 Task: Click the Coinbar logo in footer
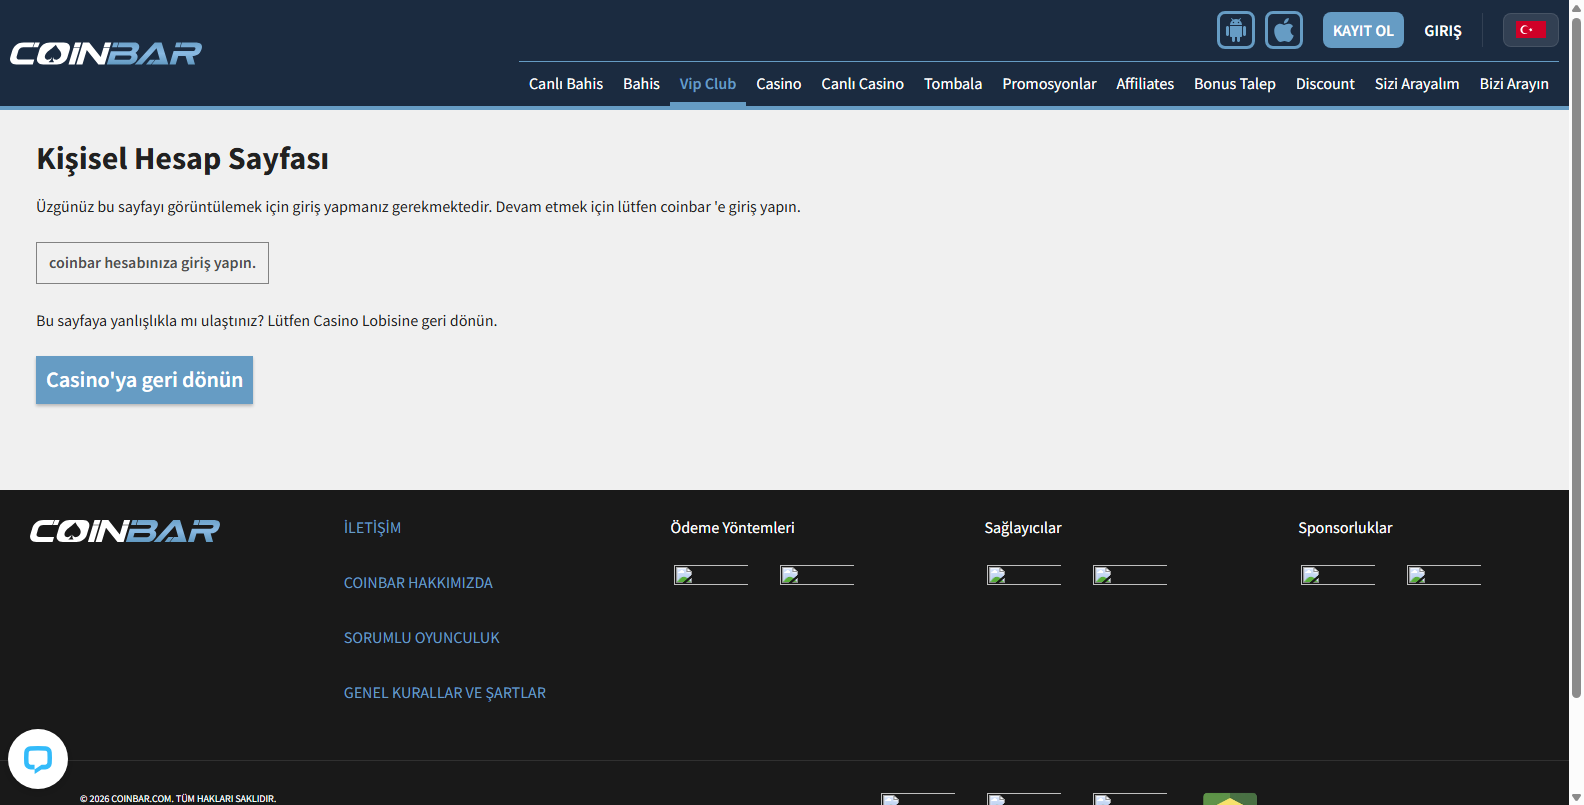click(125, 531)
